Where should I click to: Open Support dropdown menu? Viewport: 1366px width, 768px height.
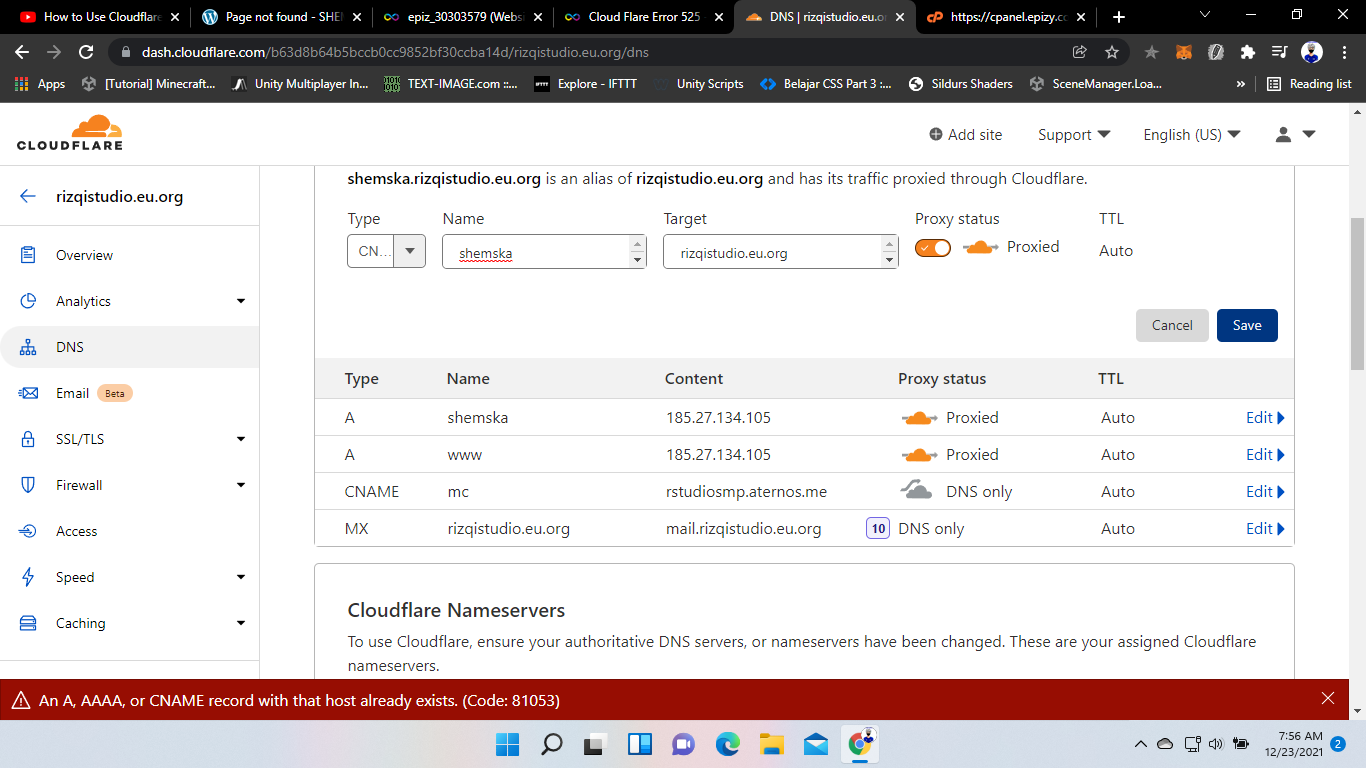pyautogui.click(x=1074, y=134)
